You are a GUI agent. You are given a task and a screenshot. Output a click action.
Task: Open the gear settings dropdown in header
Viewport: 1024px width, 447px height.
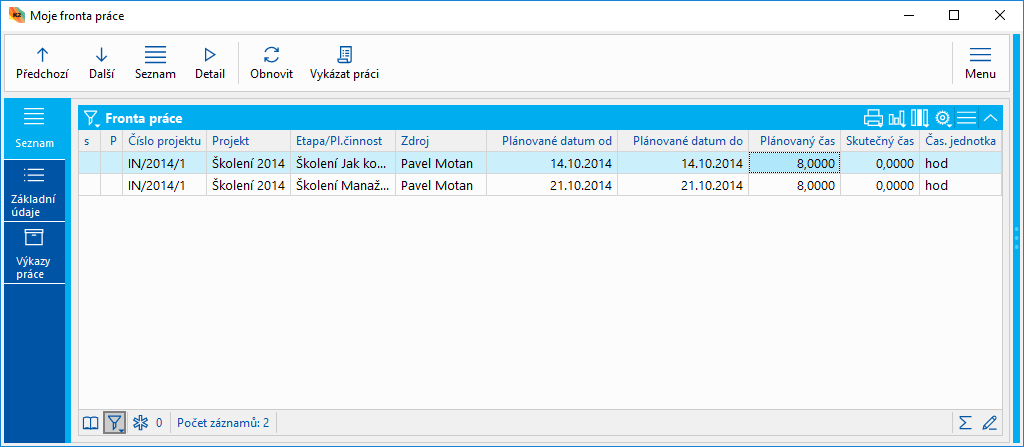[943, 118]
